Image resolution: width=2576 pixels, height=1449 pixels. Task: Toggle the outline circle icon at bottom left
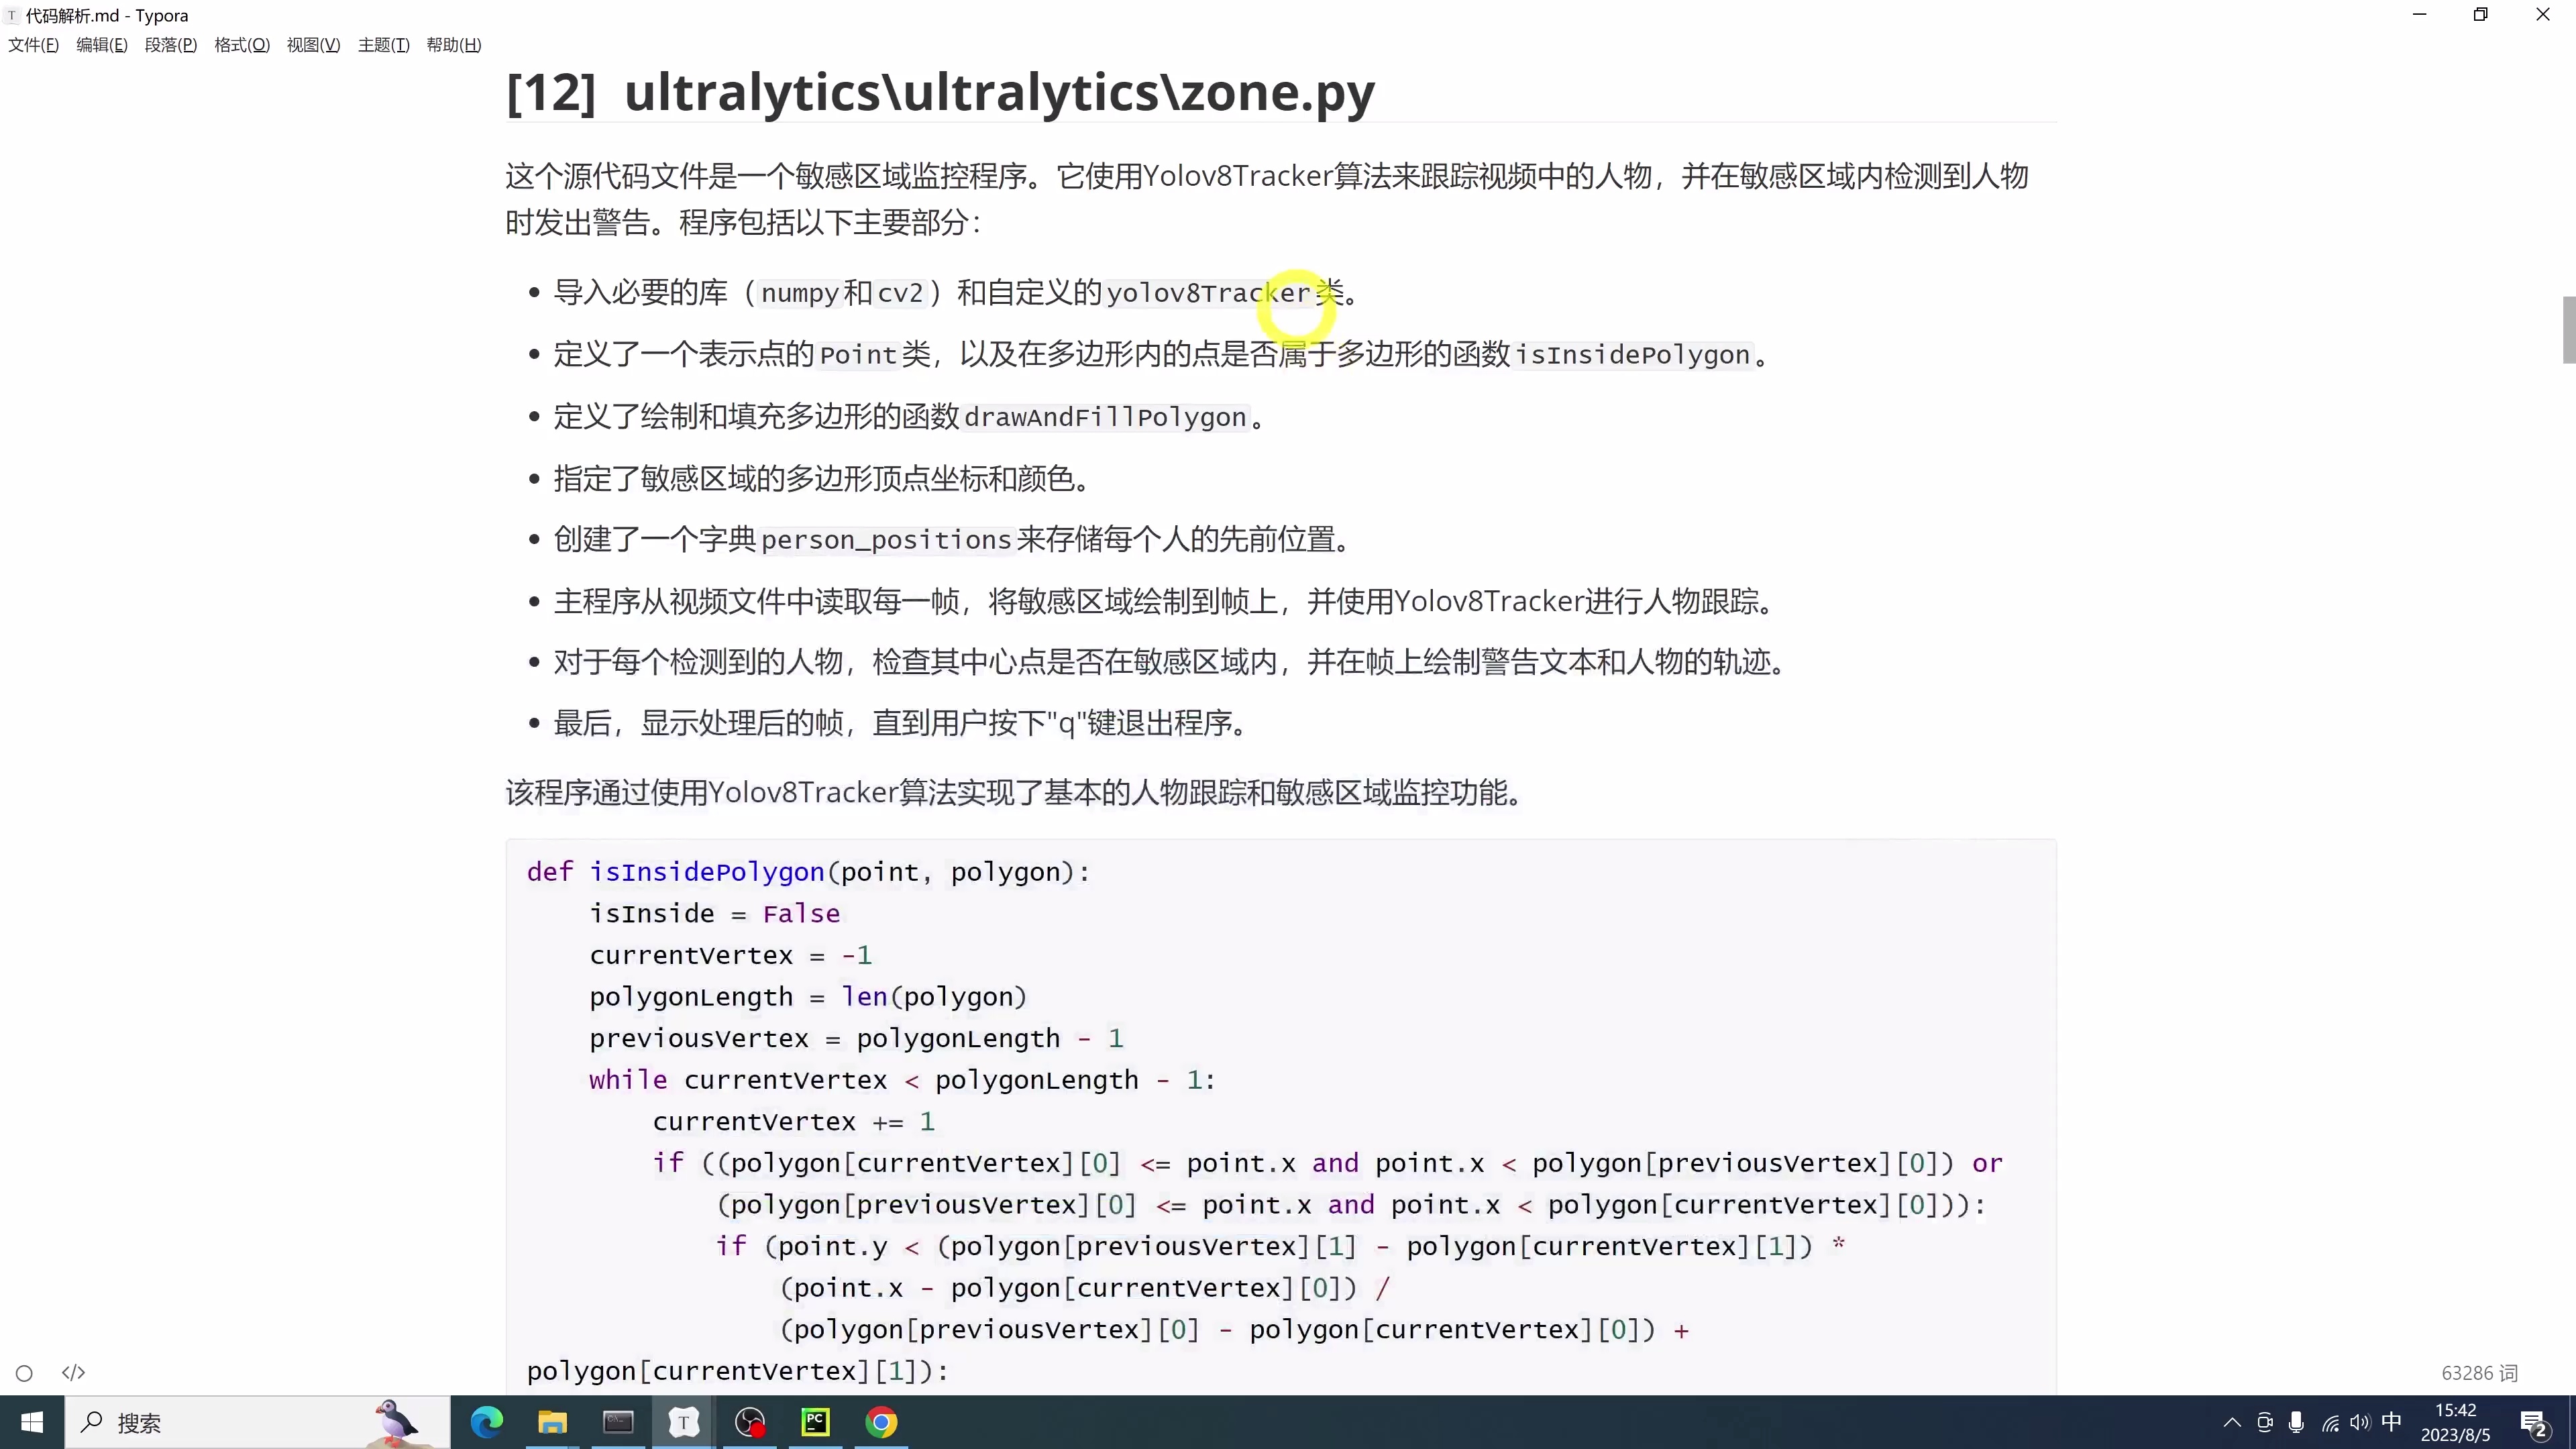(25, 1373)
